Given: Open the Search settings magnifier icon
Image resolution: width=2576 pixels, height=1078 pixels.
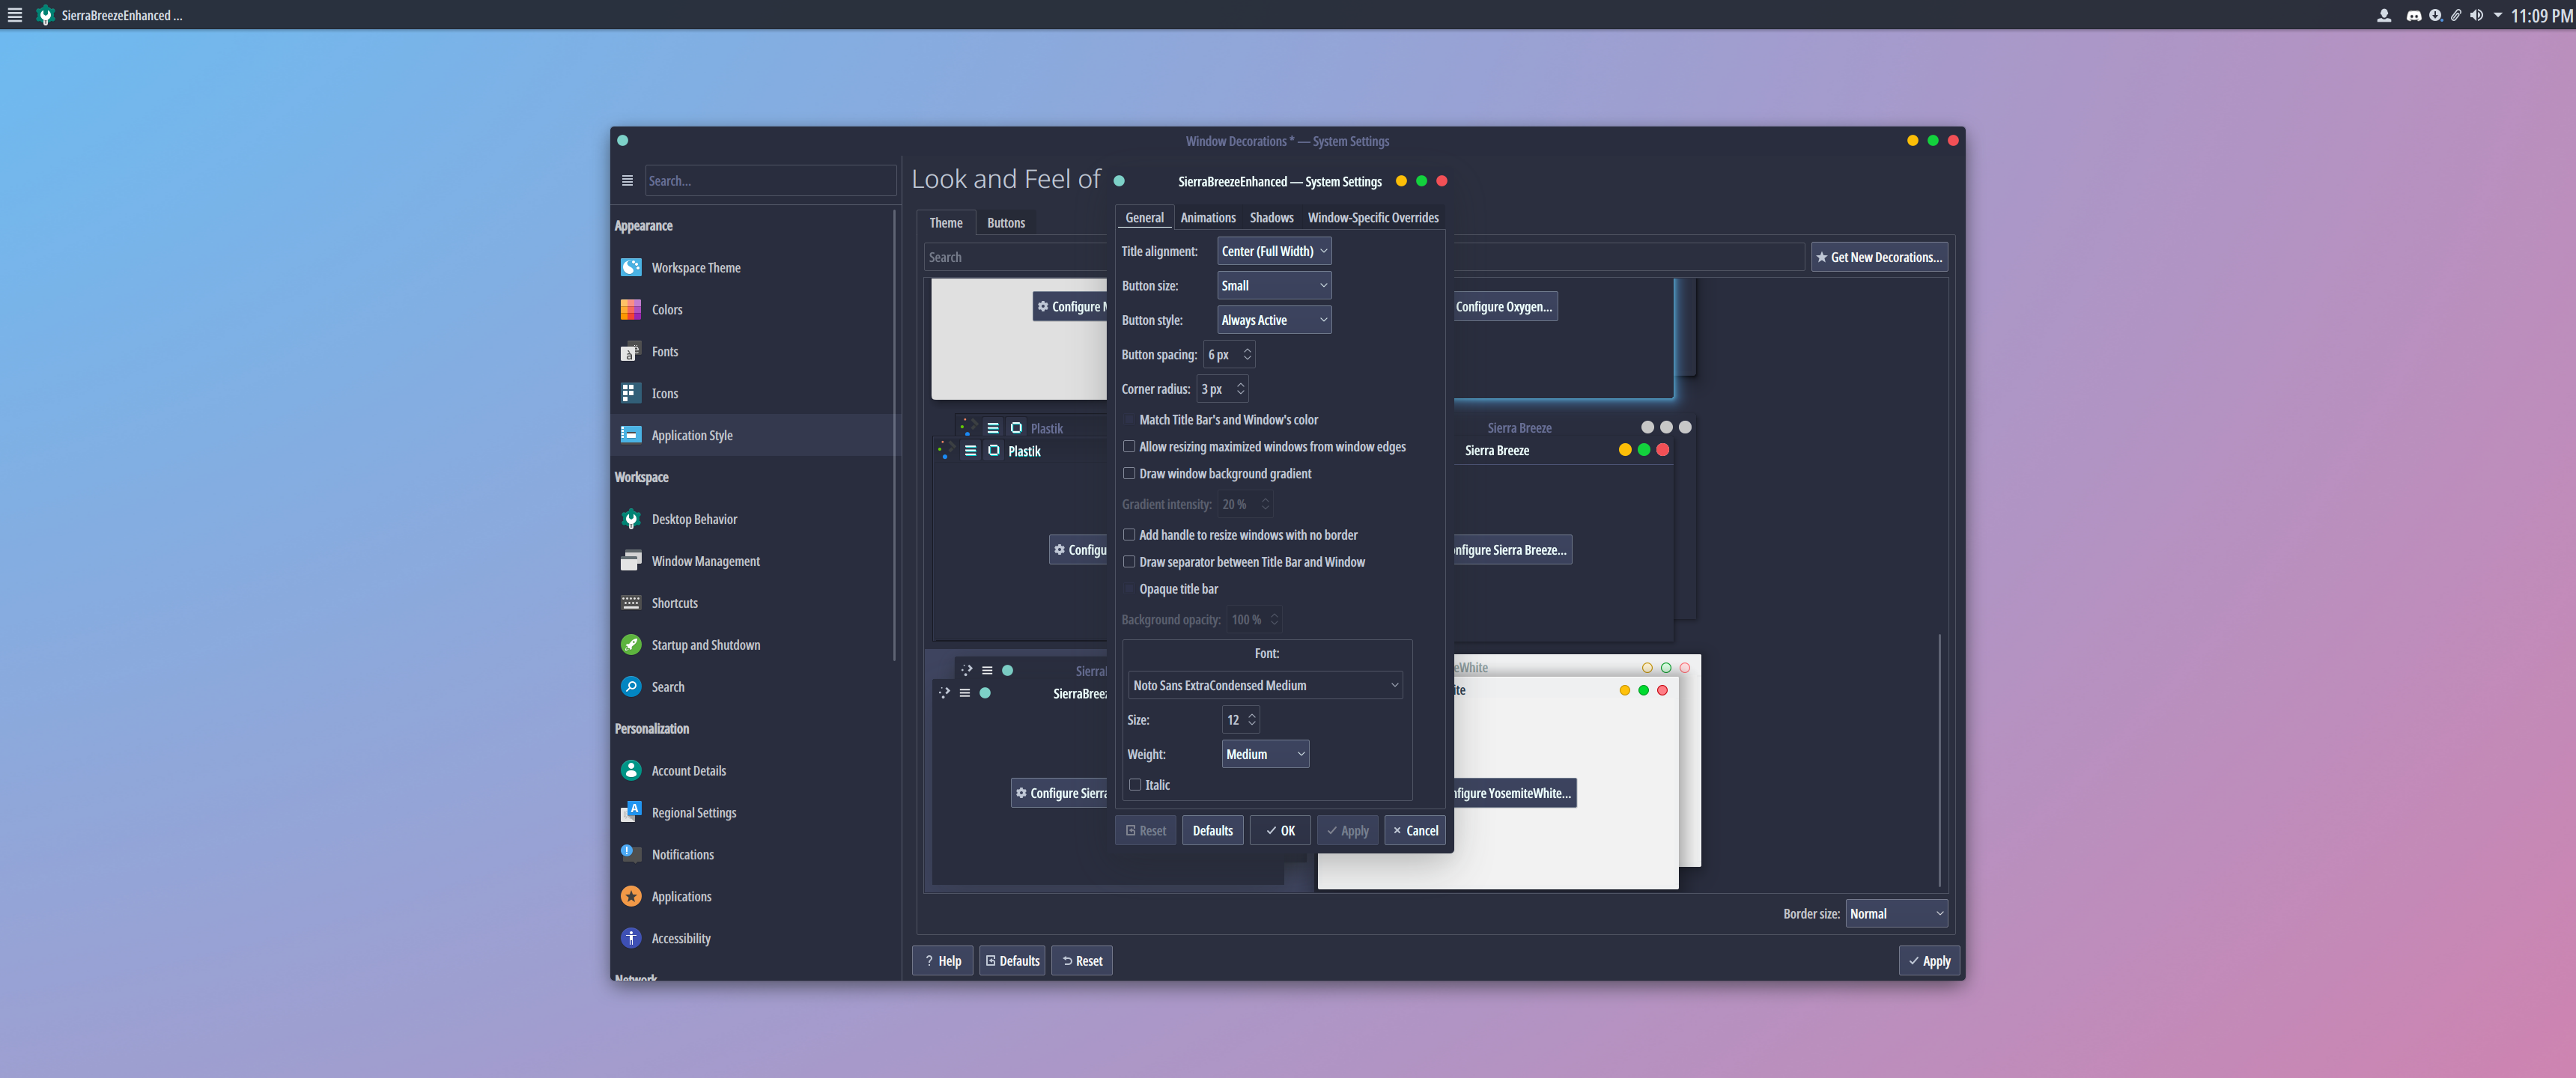Looking at the screenshot, I should coord(631,687).
